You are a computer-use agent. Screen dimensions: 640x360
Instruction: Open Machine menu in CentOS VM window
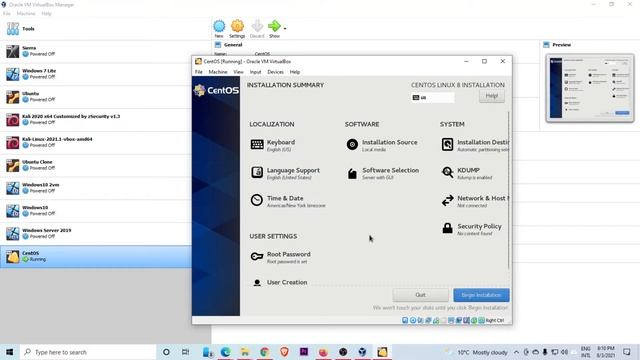point(218,72)
